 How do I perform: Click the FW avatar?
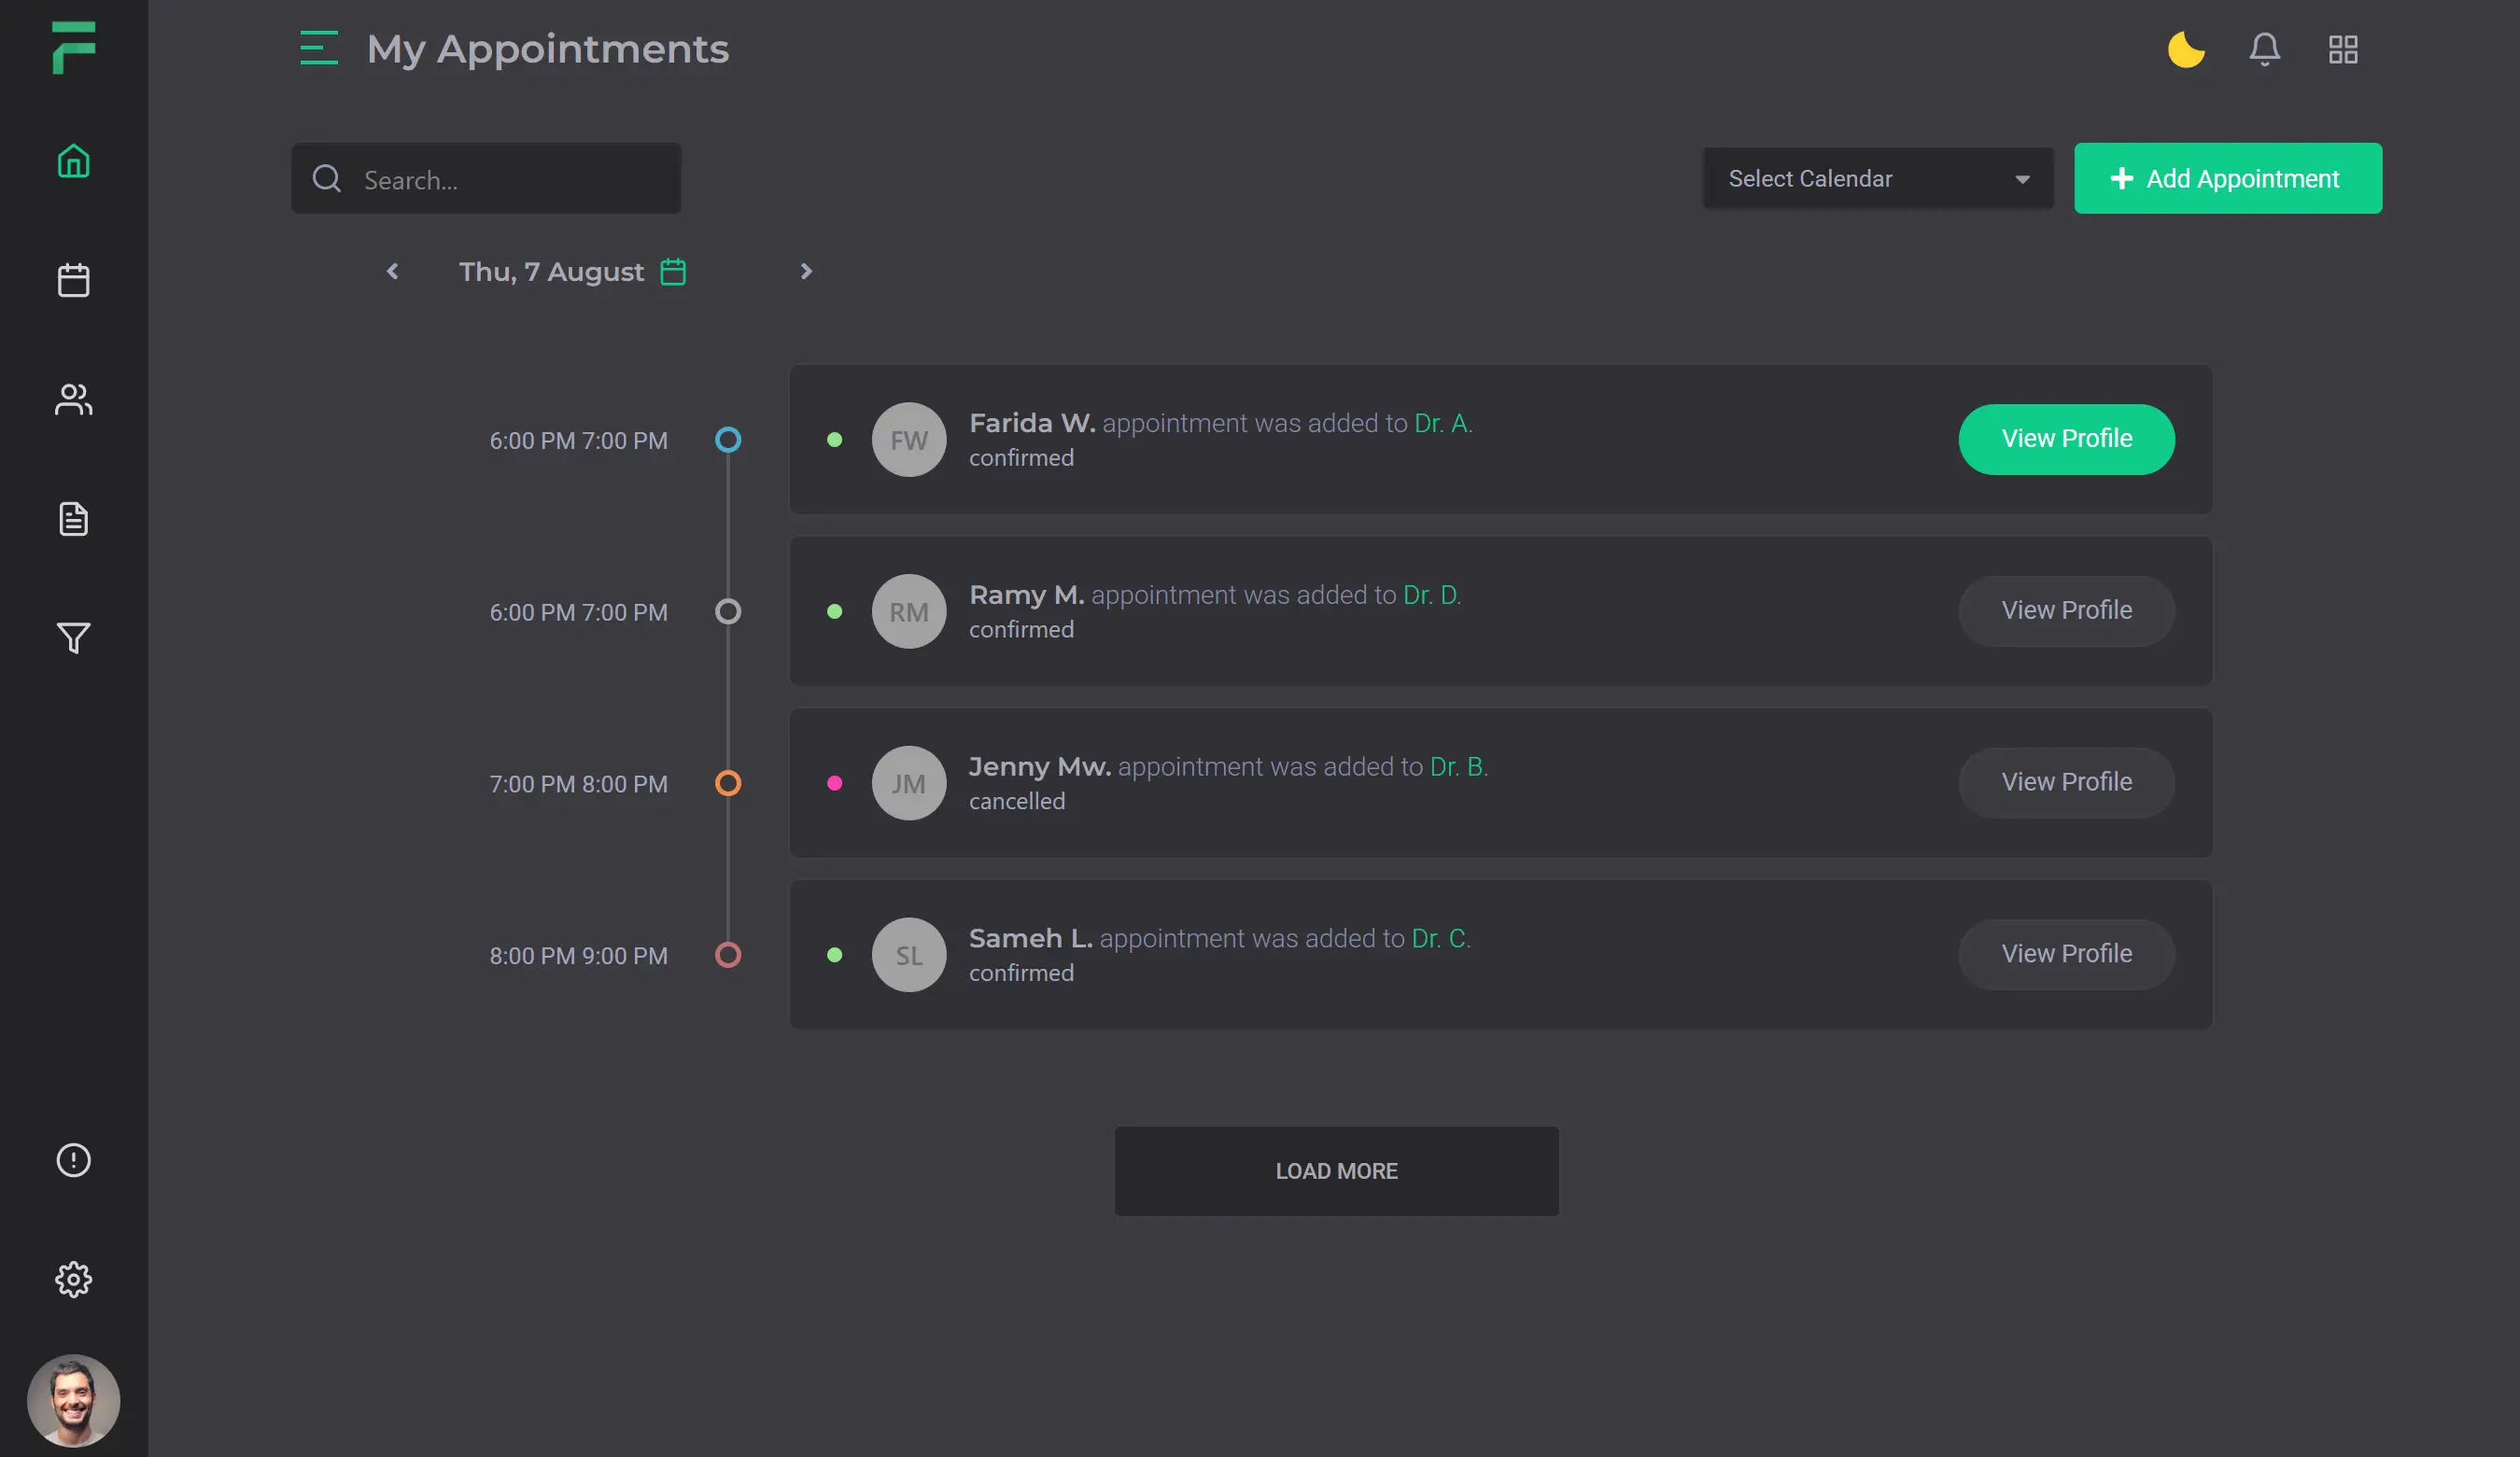(908, 439)
